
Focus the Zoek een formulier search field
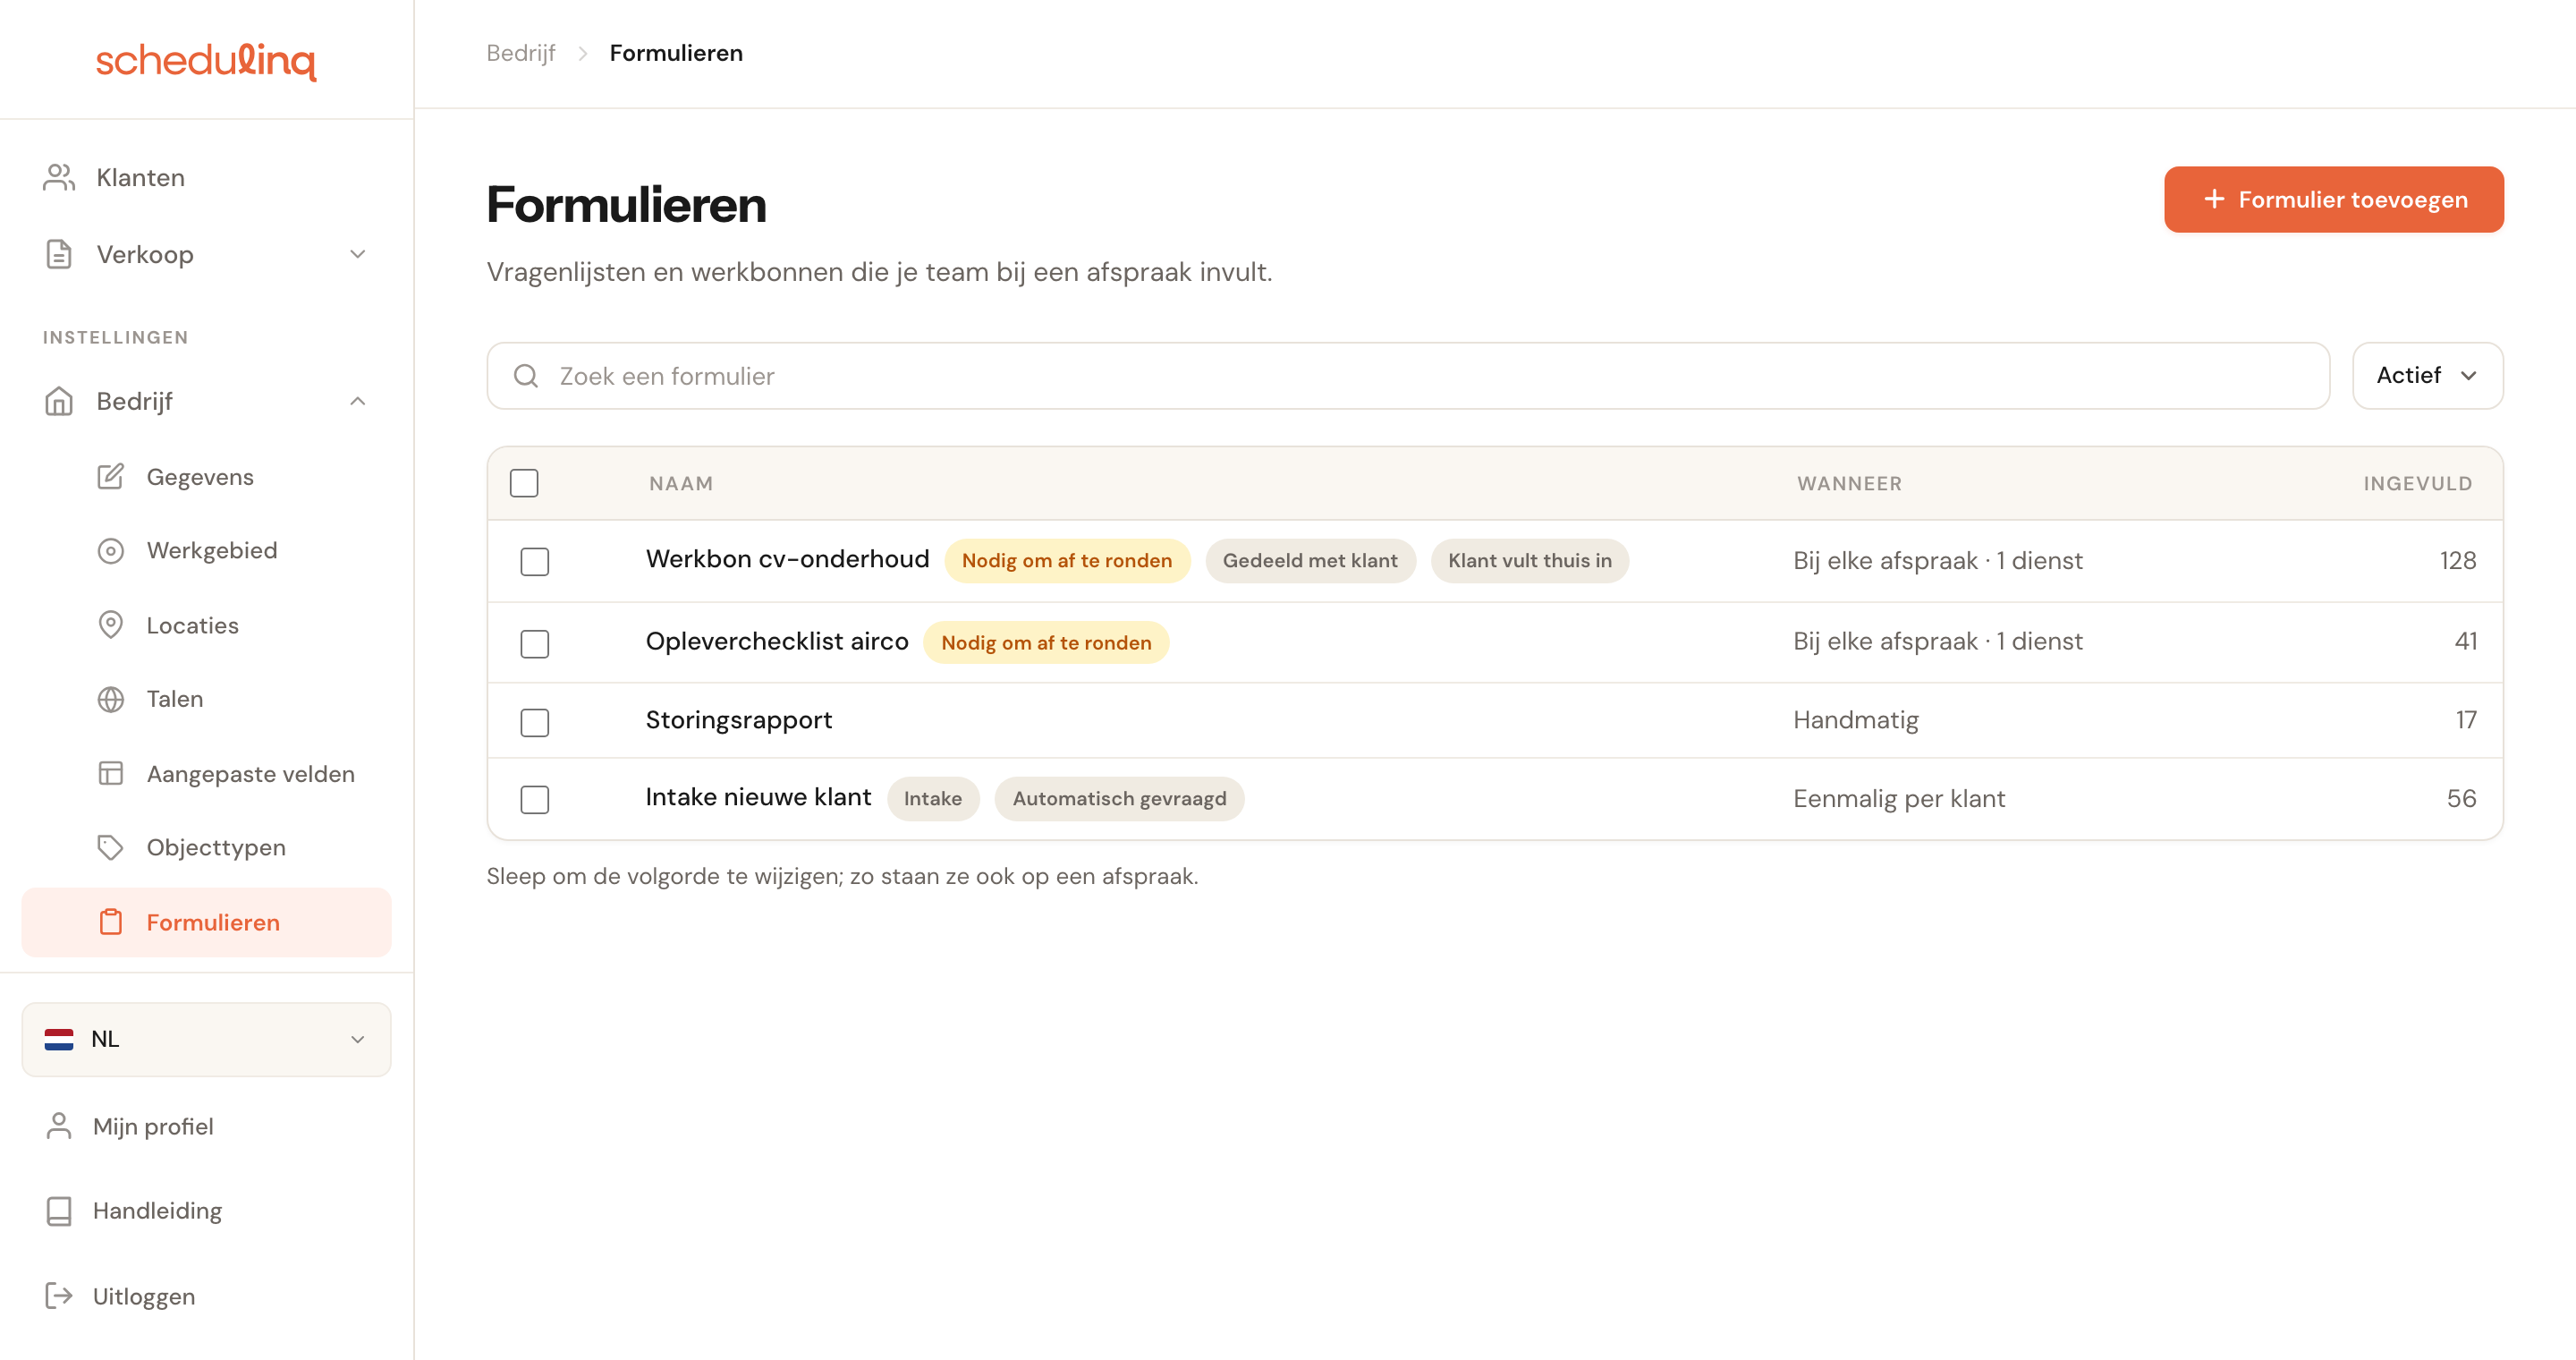click(x=1408, y=376)
